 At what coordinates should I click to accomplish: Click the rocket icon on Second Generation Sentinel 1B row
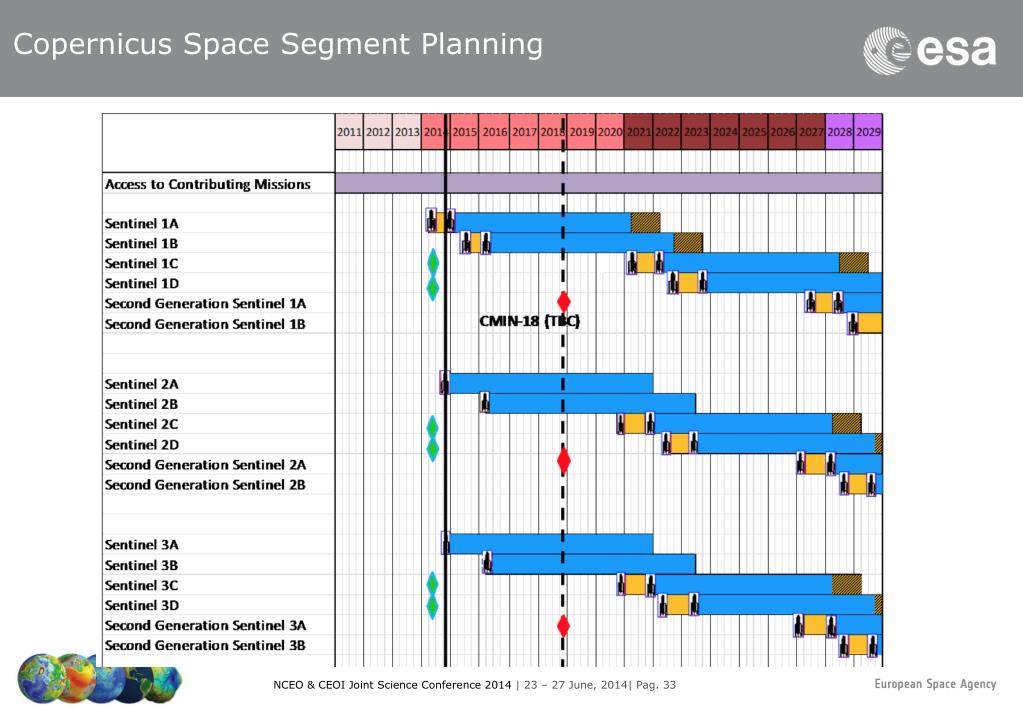pos(853,324)
